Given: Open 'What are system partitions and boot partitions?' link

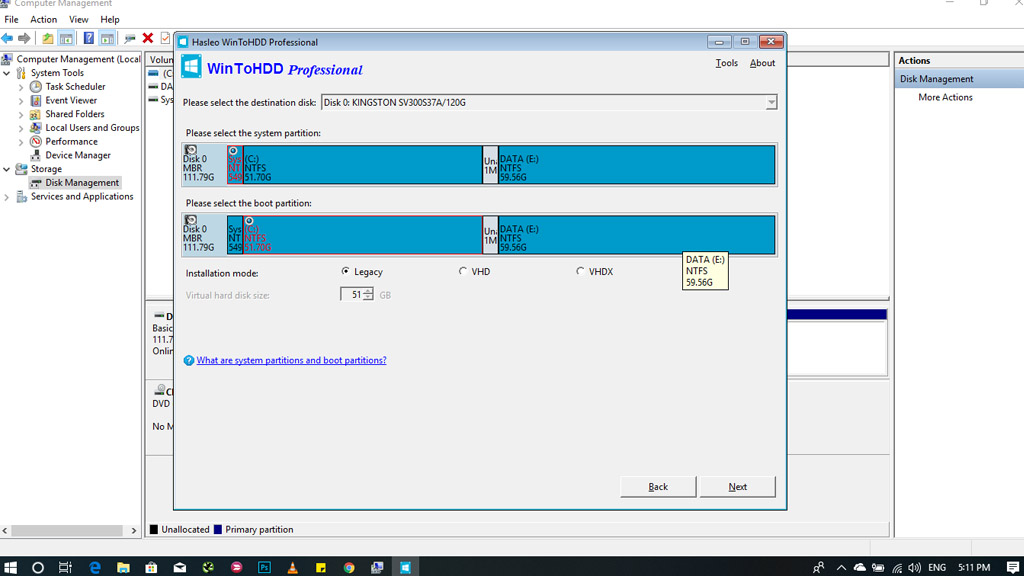Looking at the screenshot, I should [x=291, y=361].
